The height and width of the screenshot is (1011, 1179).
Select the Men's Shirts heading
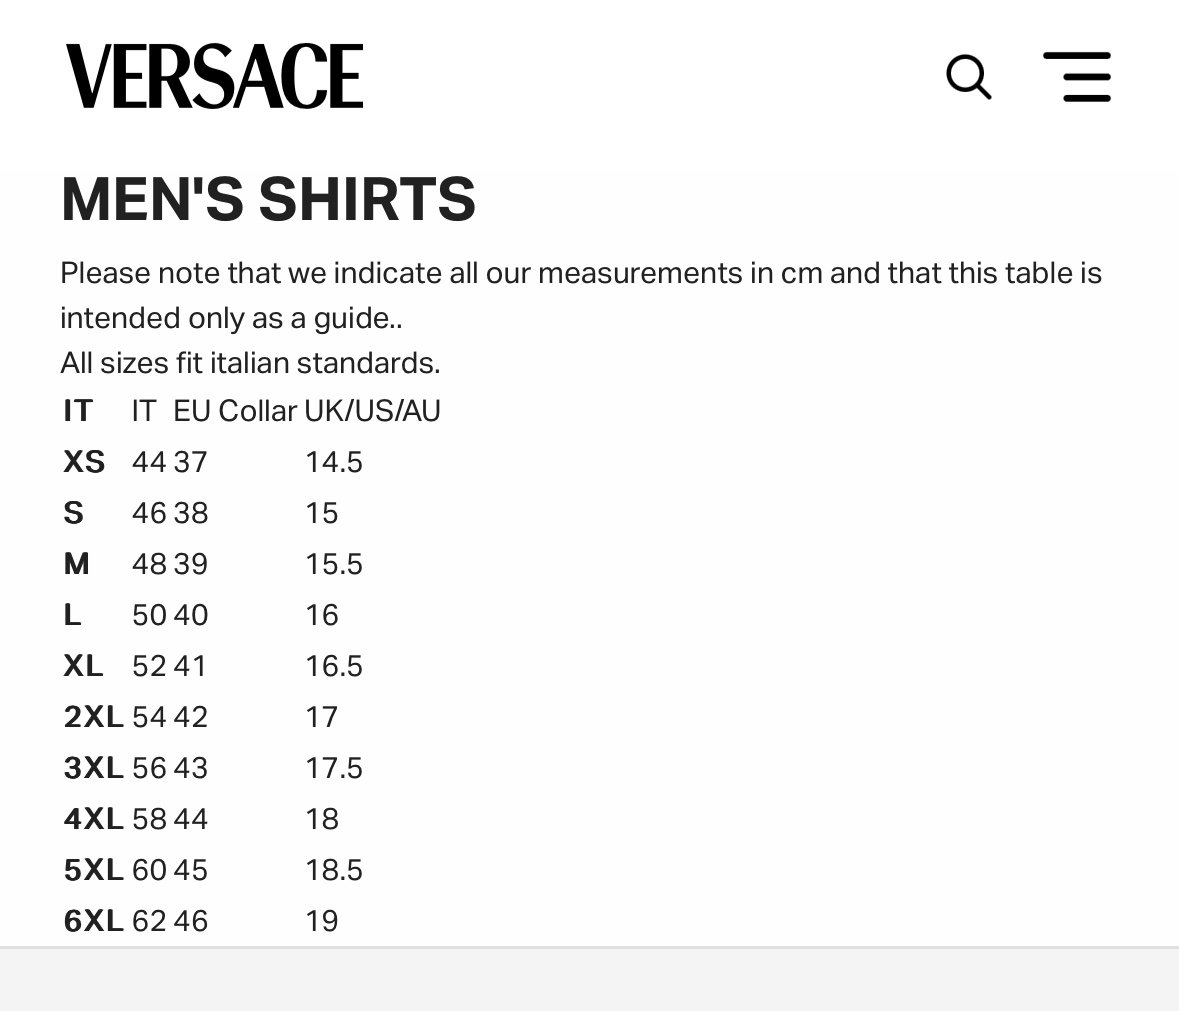268,199
